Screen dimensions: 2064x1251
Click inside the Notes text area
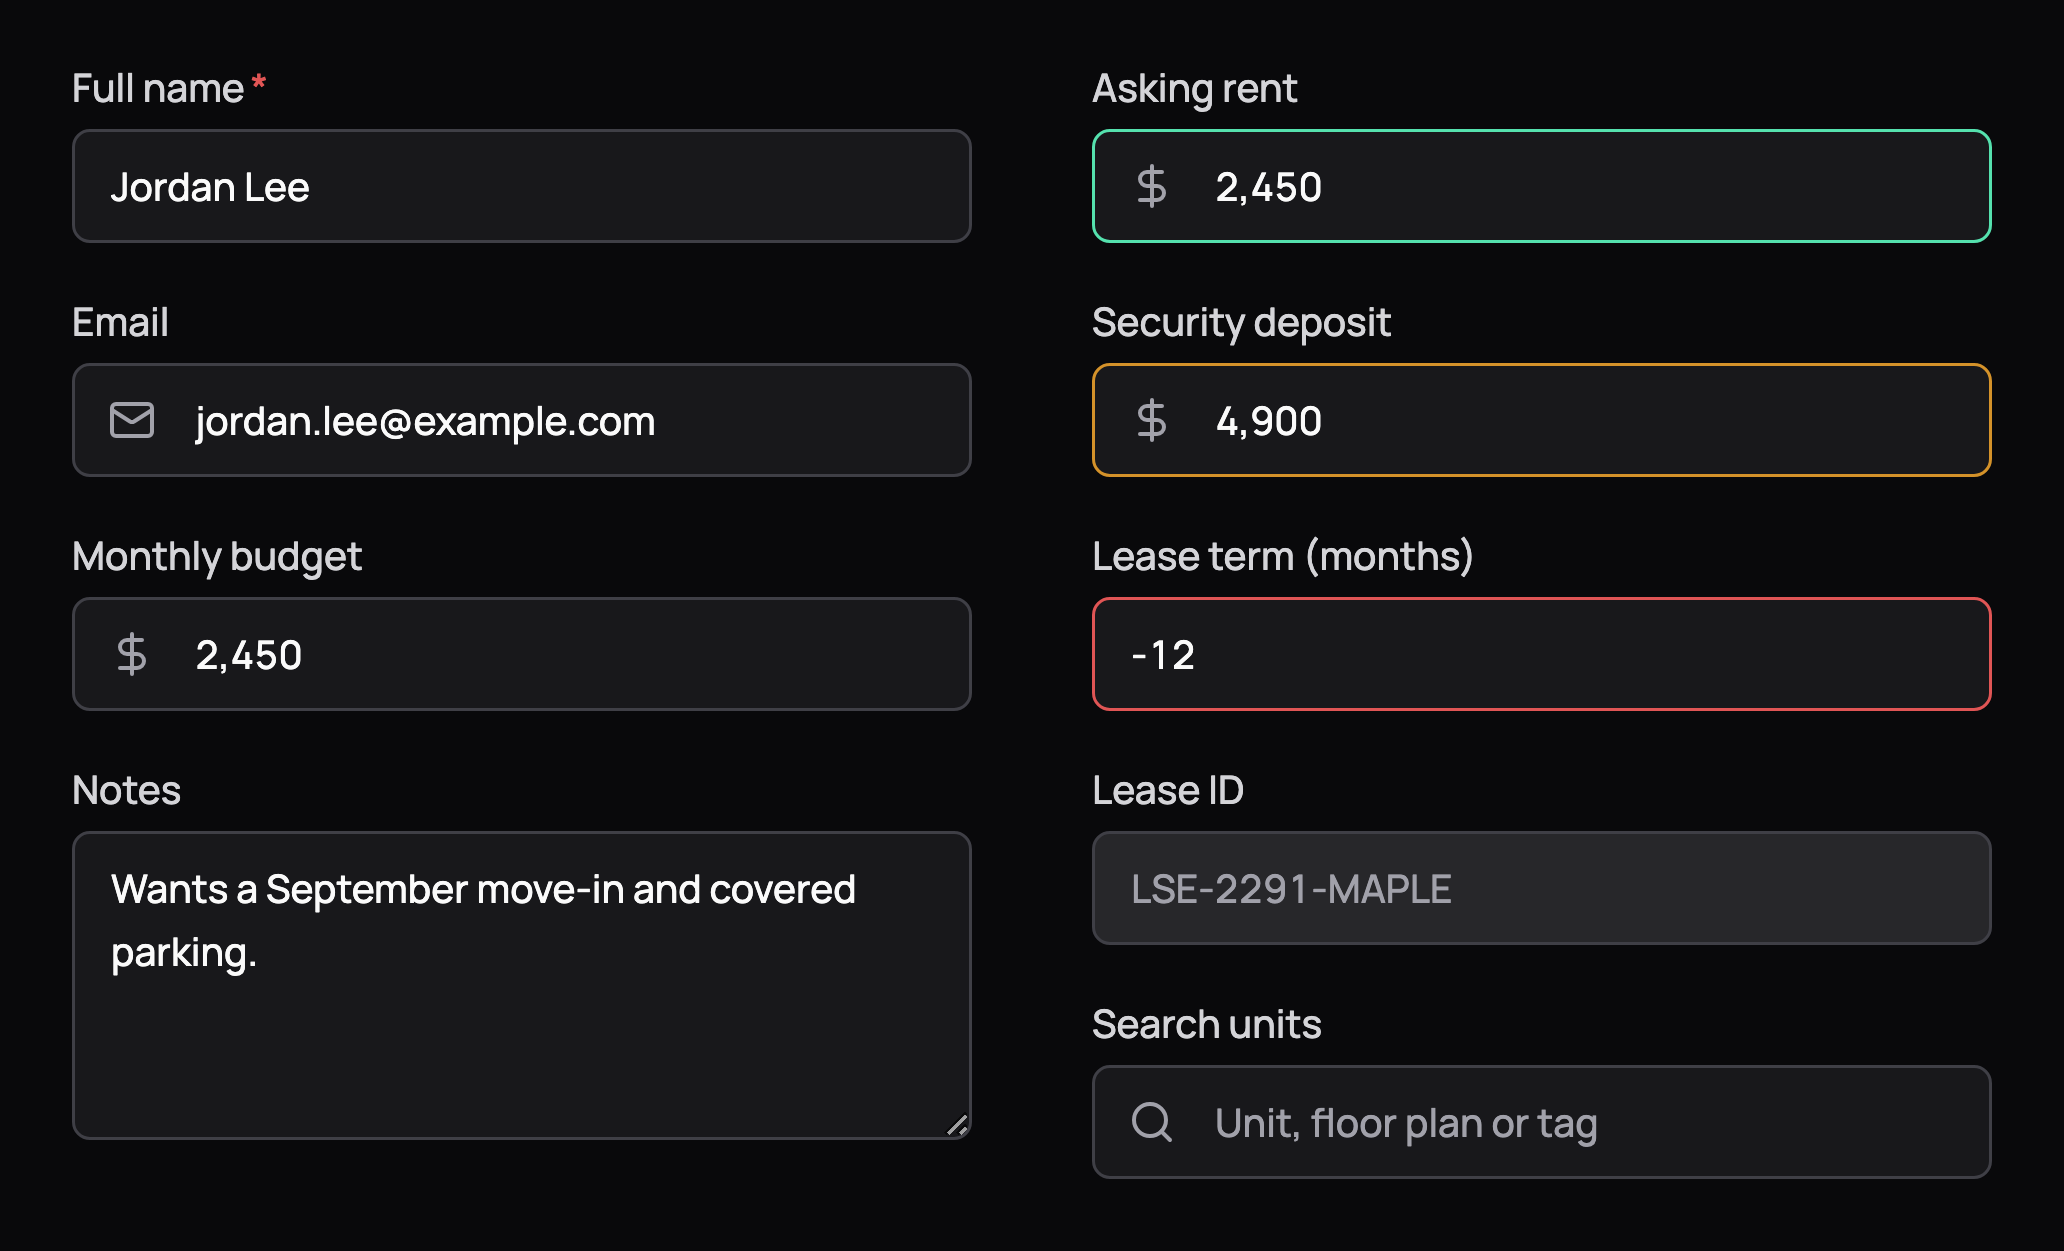tap(521, 985)
